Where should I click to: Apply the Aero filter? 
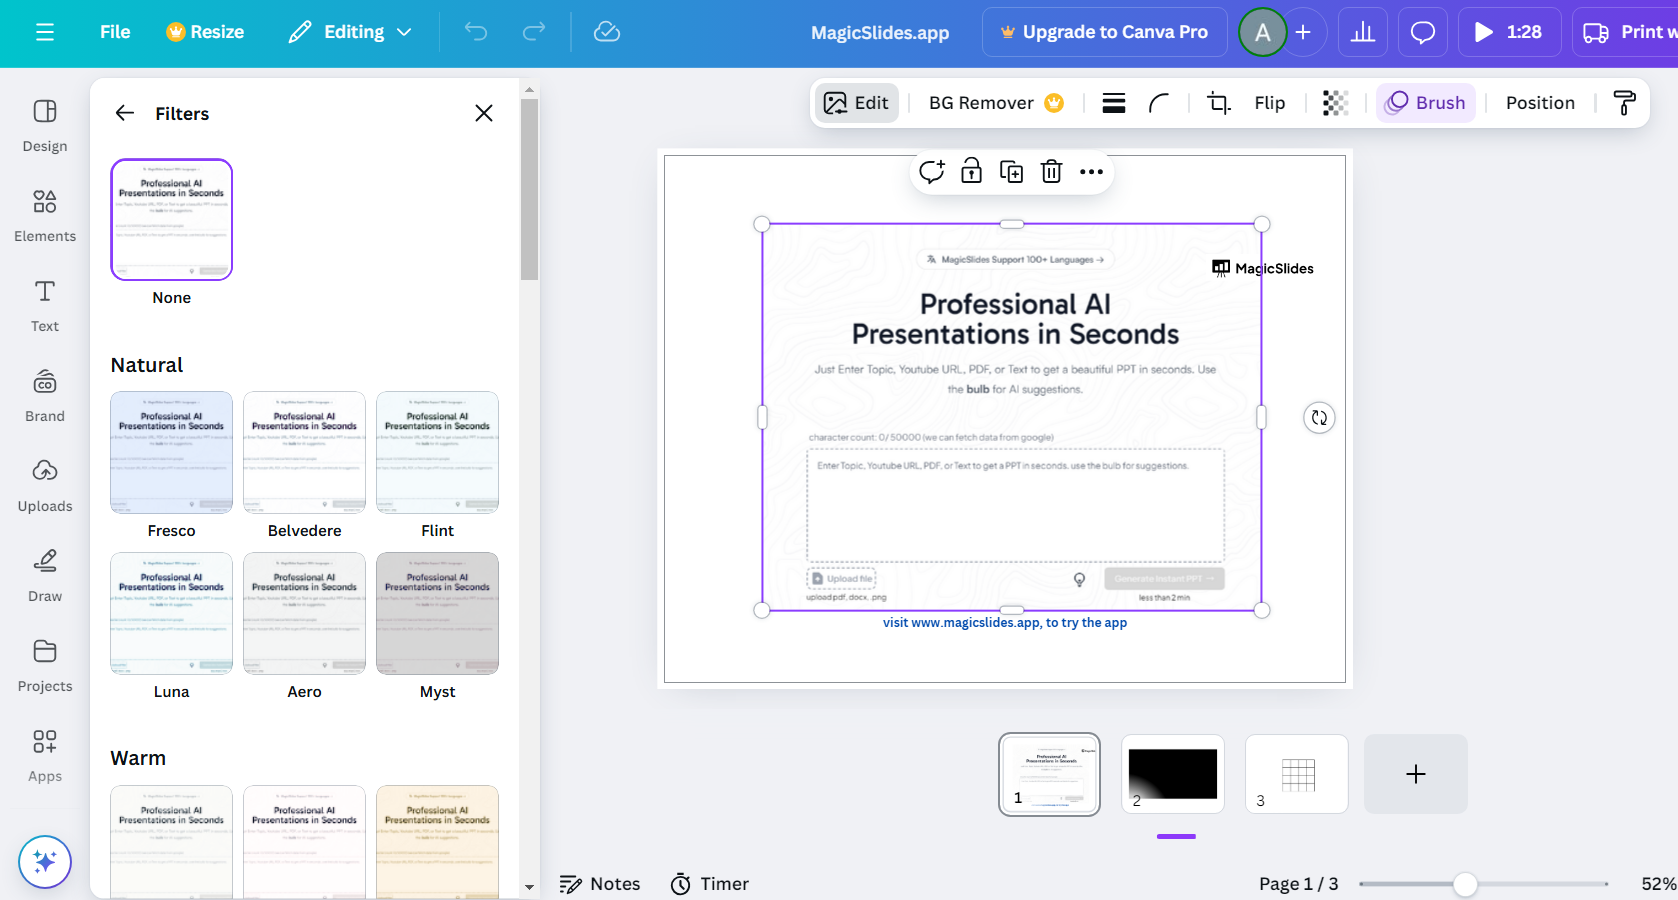point(305,613)
